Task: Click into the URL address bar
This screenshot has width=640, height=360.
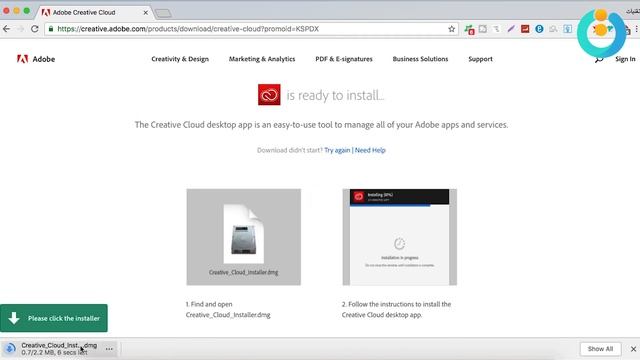Action: [x=251, y=29]
